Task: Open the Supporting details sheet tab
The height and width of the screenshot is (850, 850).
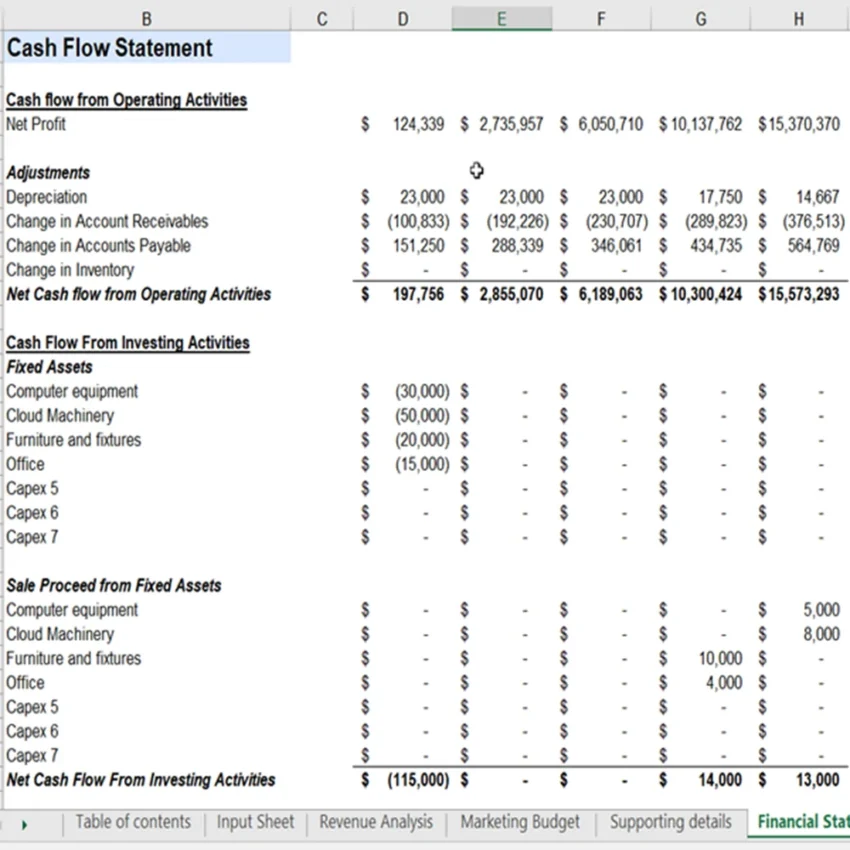Action: pos(671,822)
